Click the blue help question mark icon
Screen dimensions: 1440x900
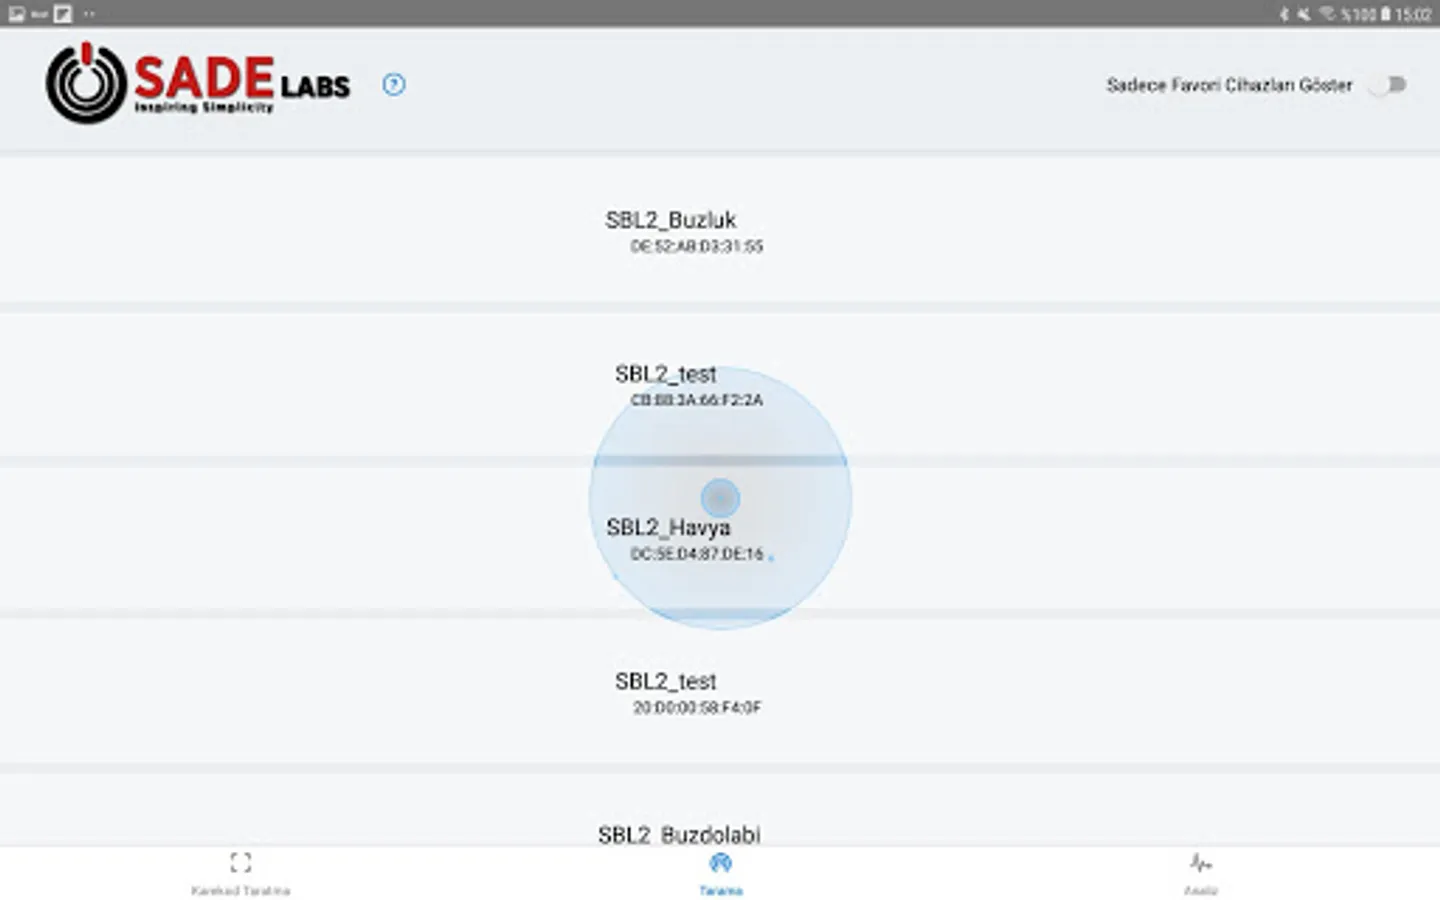click(x=394, y=85)
